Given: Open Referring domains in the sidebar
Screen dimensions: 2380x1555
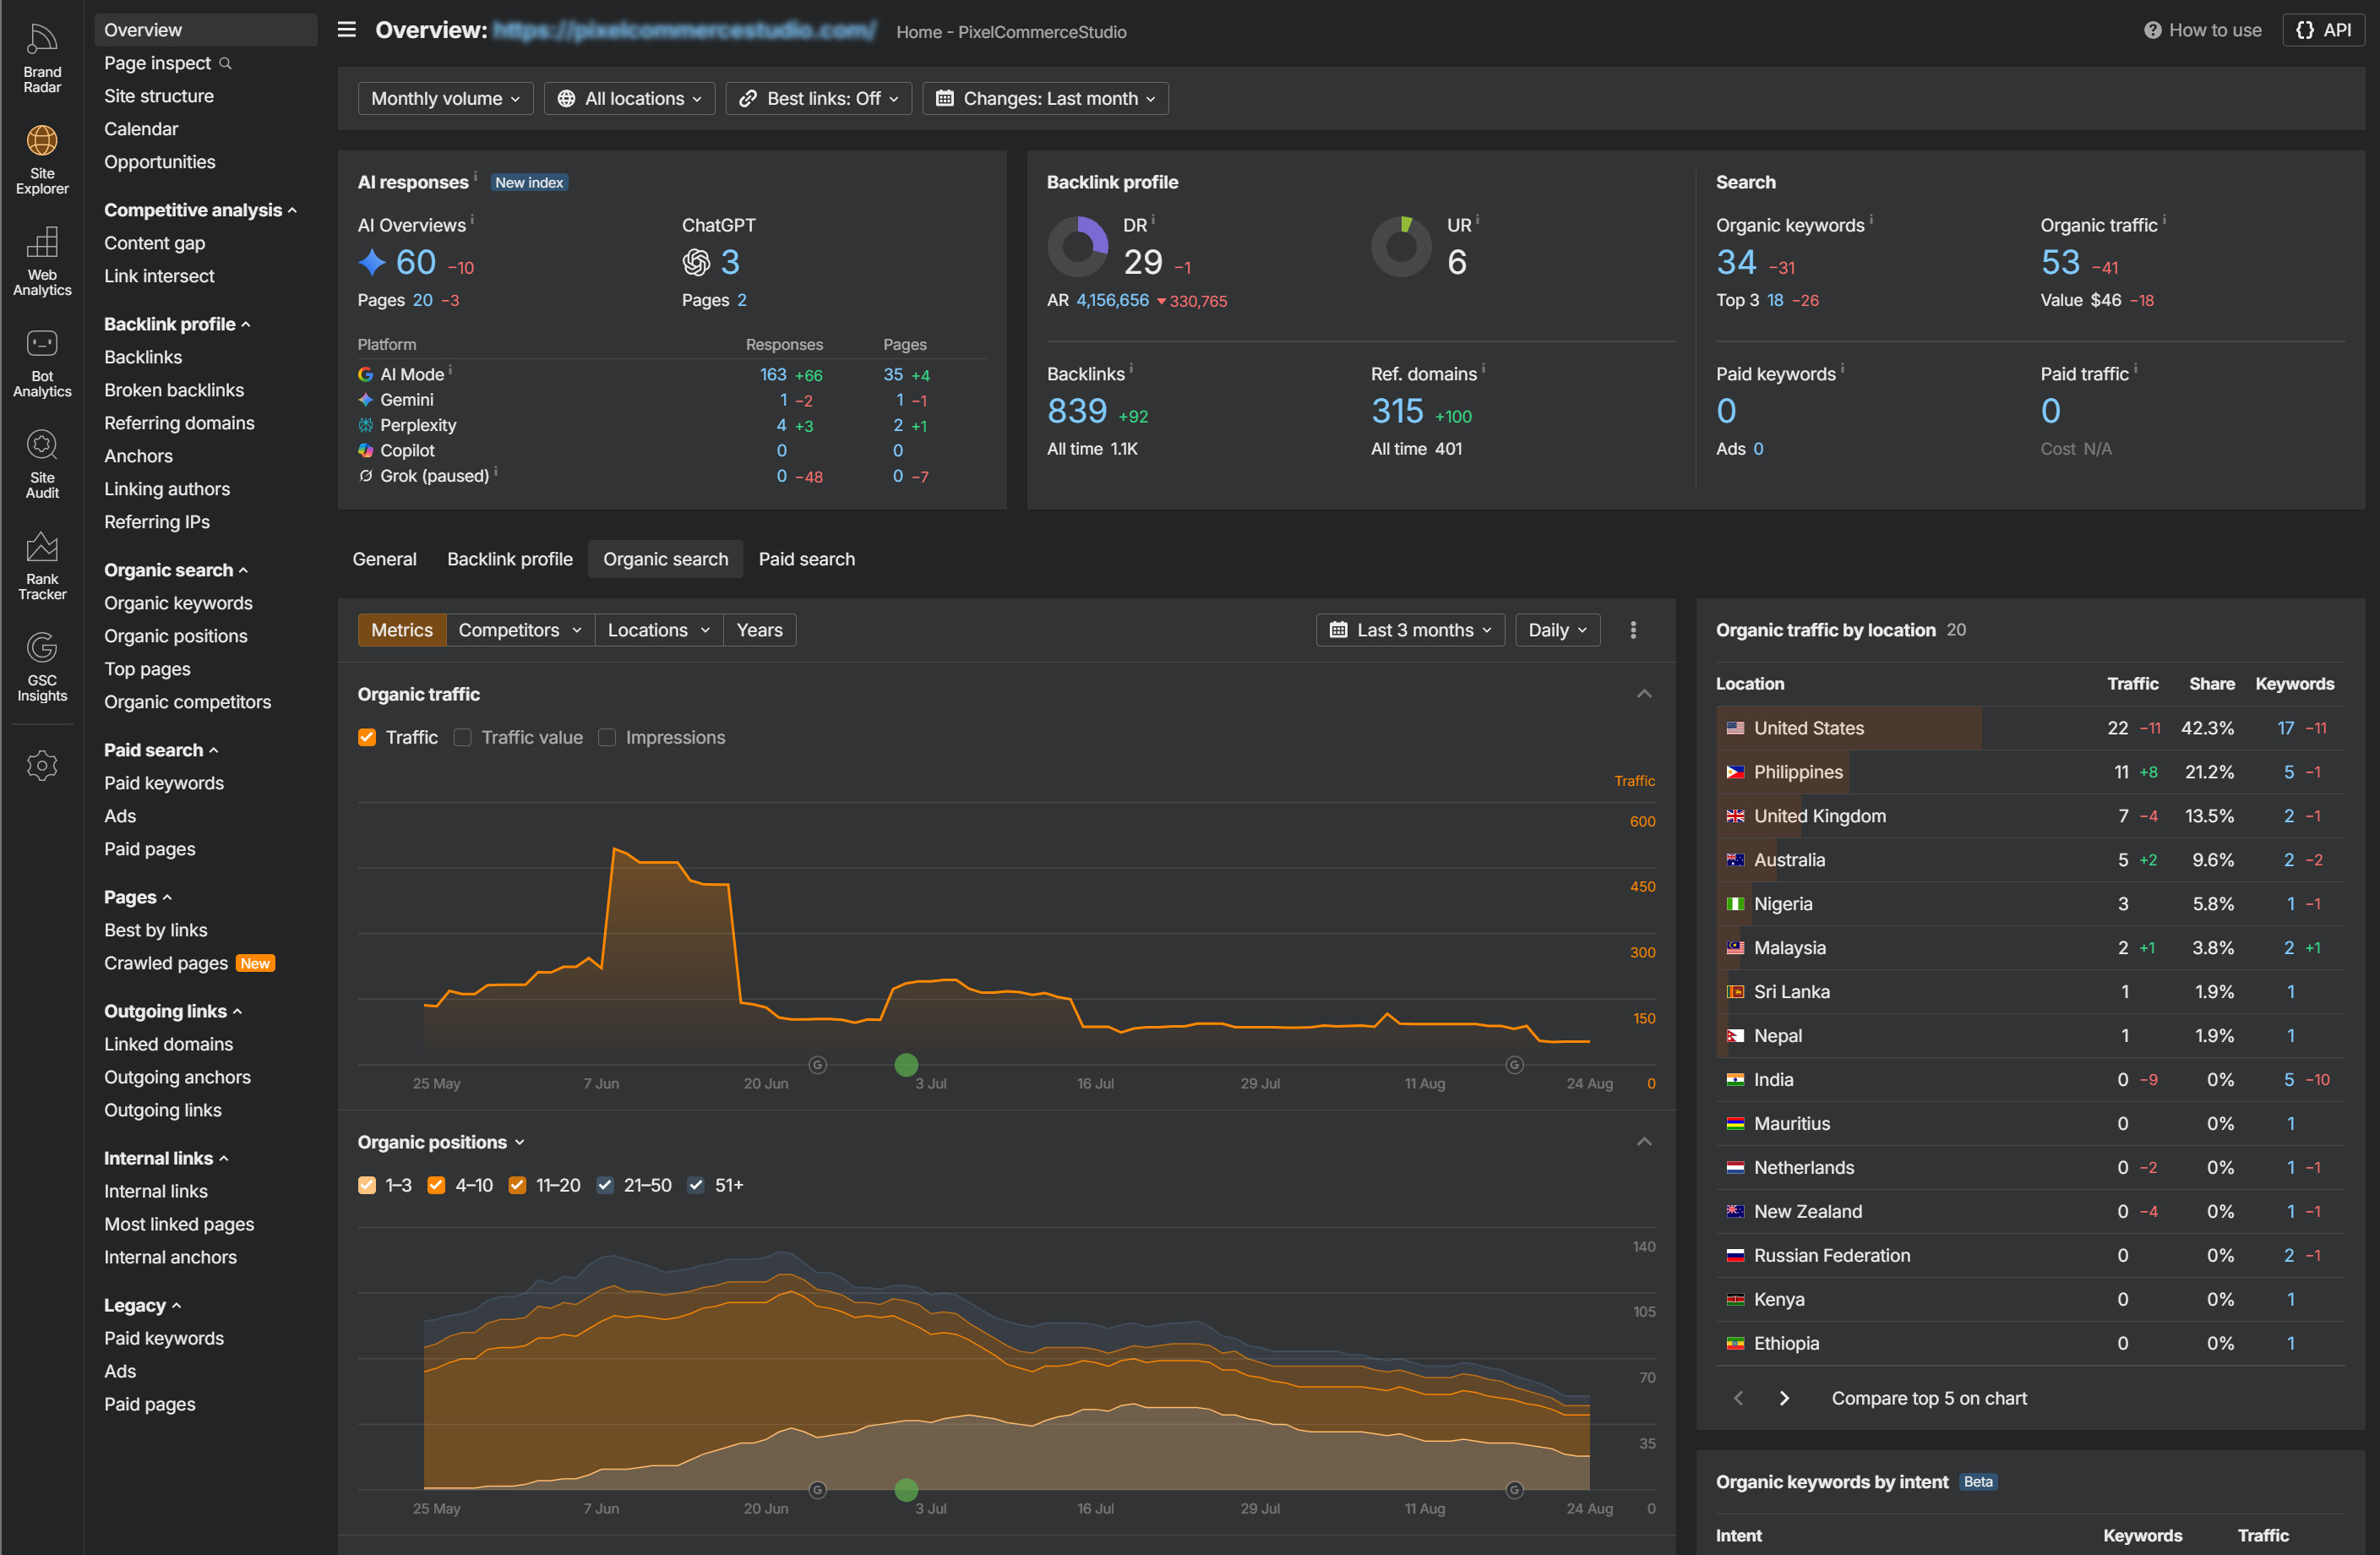Looking at the screenshot, I should click(x=179, y=423).
